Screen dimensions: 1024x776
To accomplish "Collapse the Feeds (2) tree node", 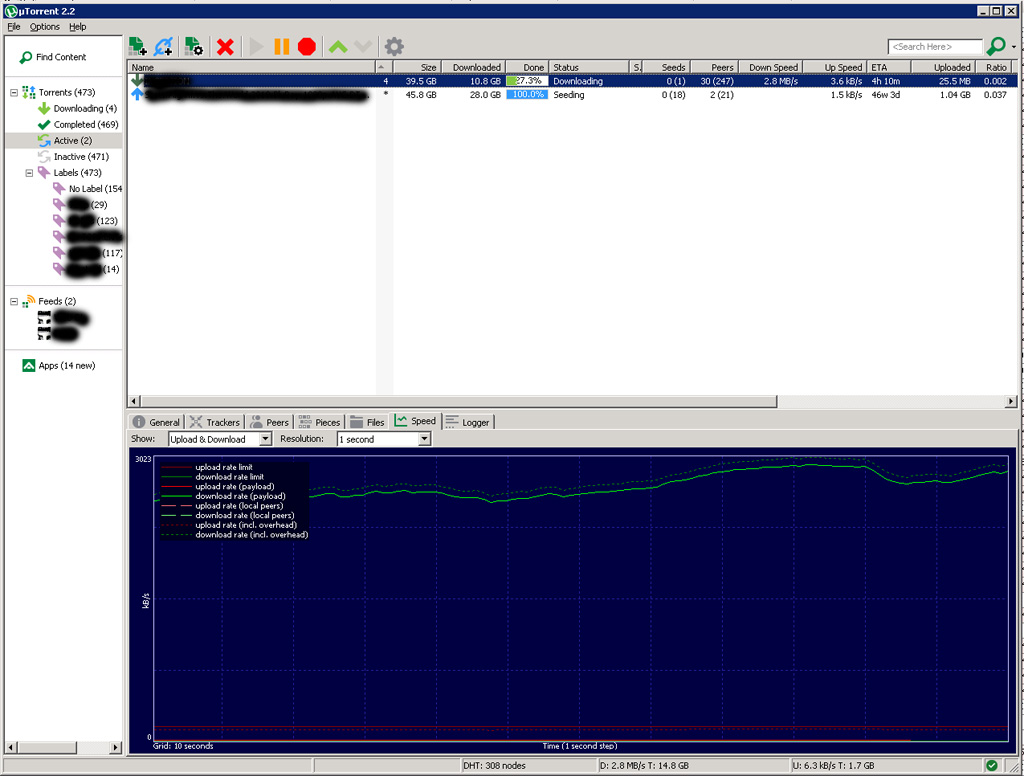I will pos(14,302).
